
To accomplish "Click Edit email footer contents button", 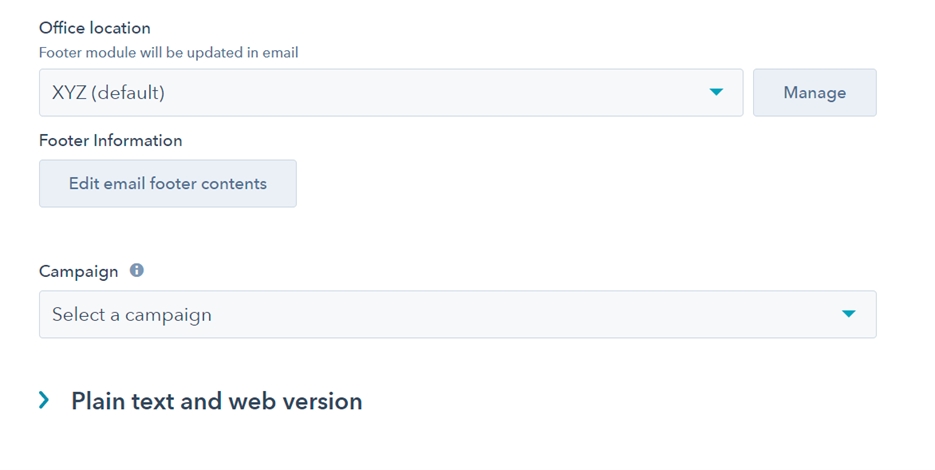I will 168,183.
